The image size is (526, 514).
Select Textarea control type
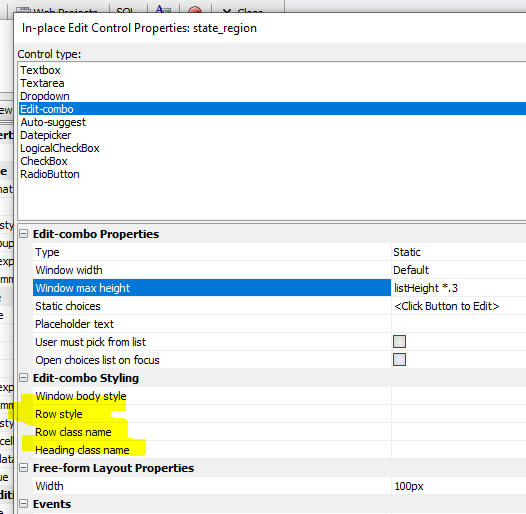42,83
